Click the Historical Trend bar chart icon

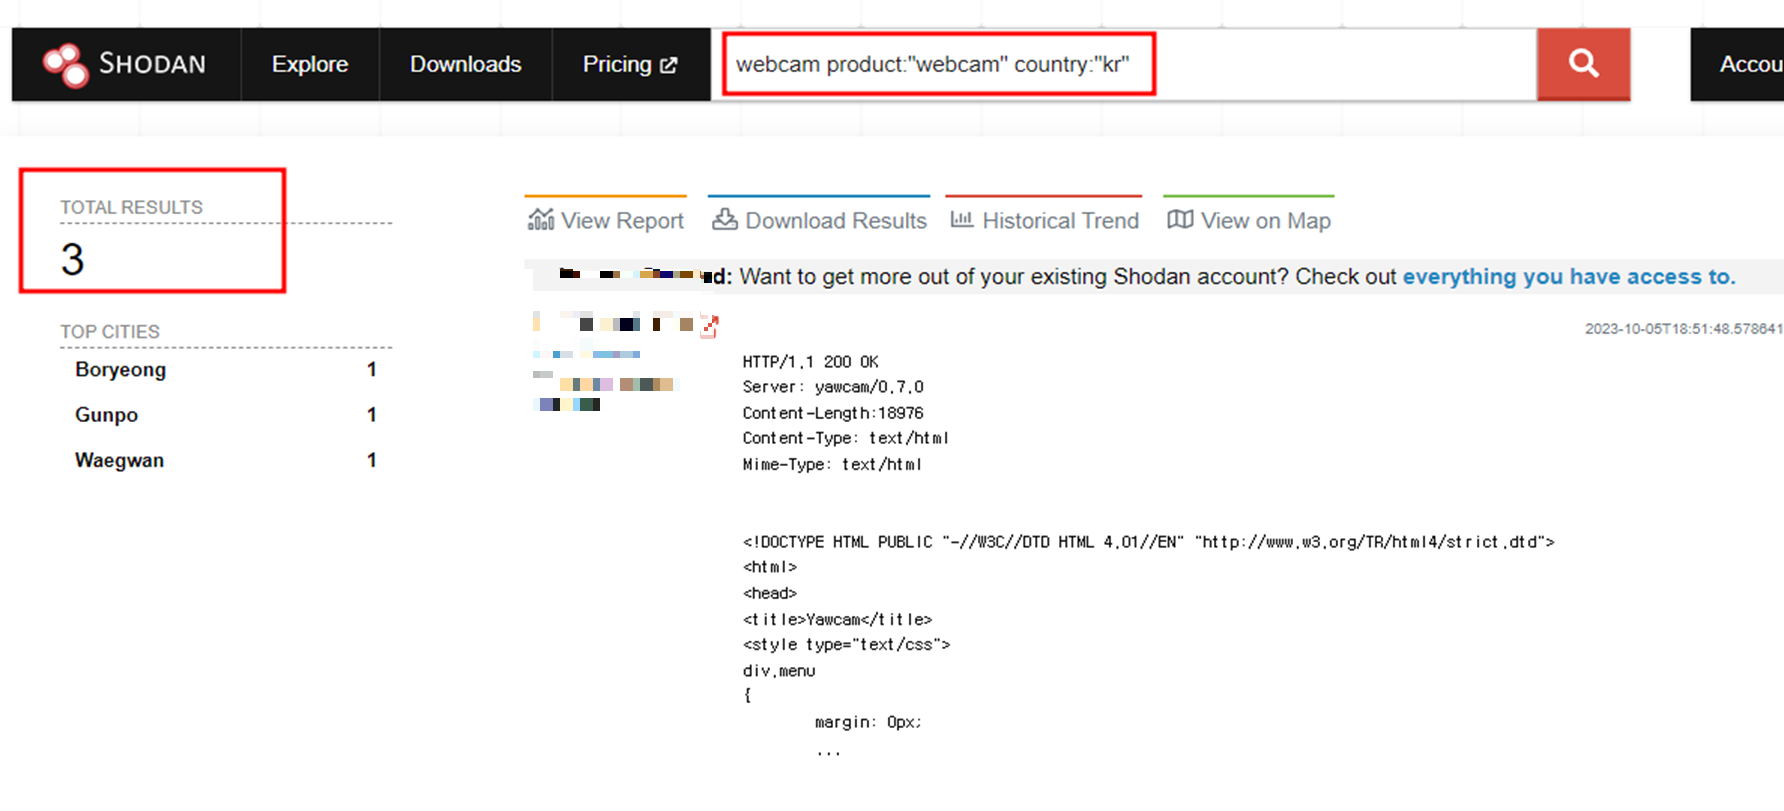coord(962,219)
